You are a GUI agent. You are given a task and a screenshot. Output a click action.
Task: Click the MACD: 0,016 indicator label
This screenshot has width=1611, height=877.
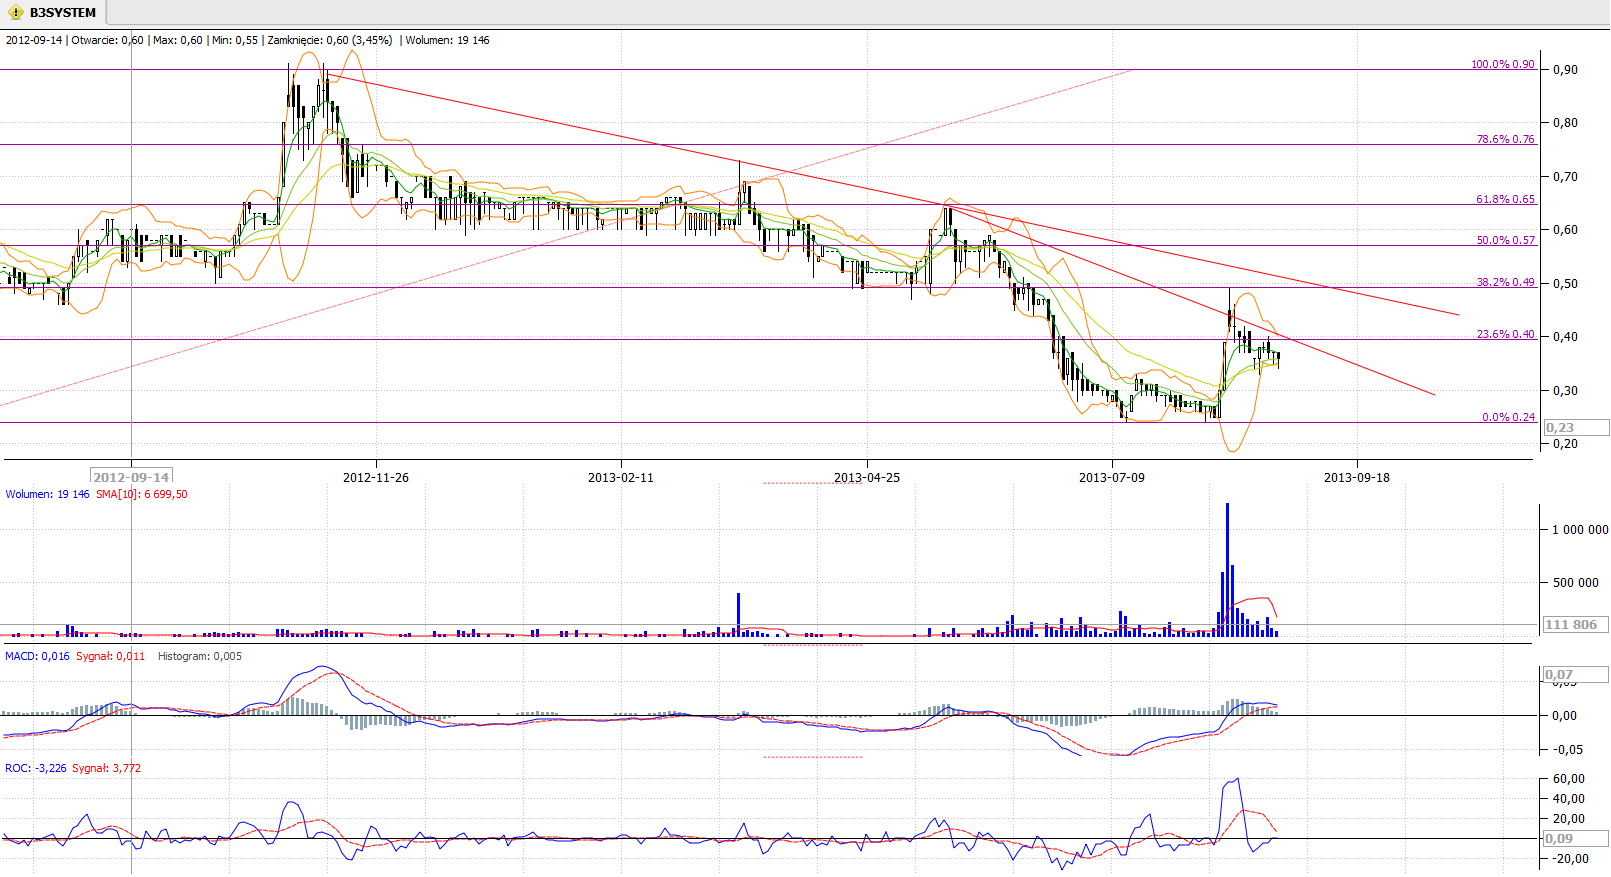tap(37, 656)
